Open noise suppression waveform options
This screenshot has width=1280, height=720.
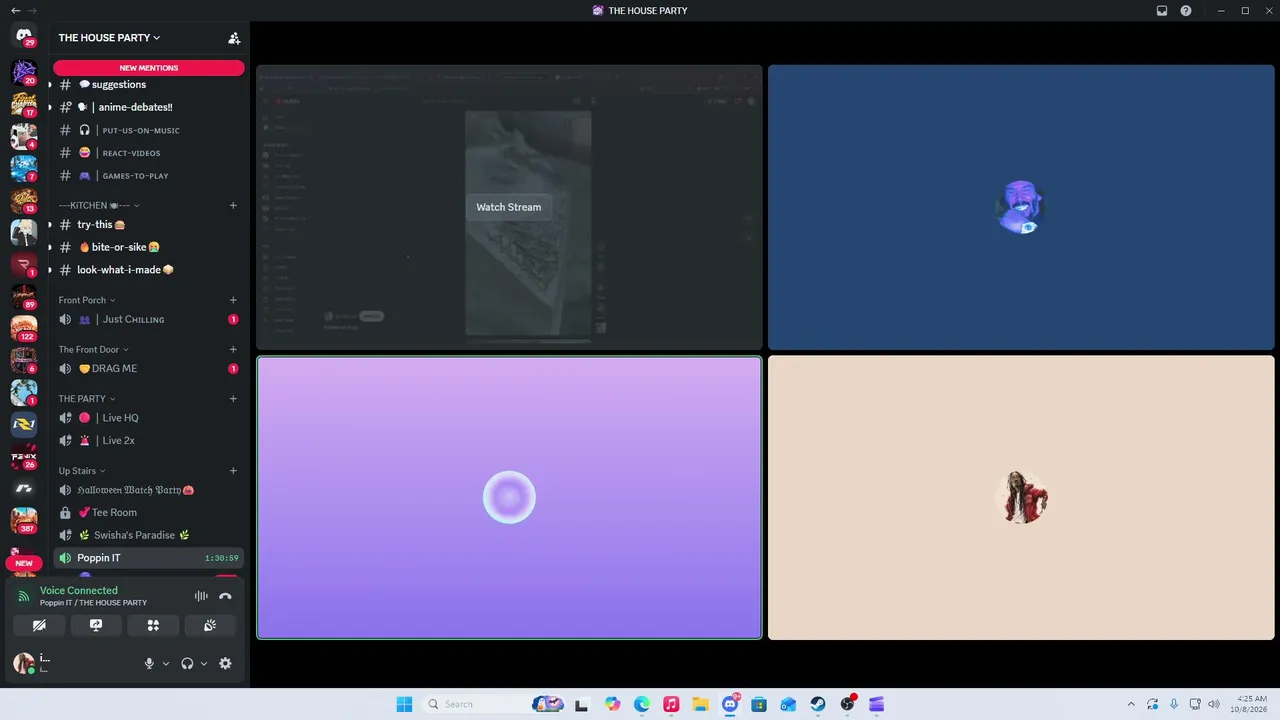(201, 596)
